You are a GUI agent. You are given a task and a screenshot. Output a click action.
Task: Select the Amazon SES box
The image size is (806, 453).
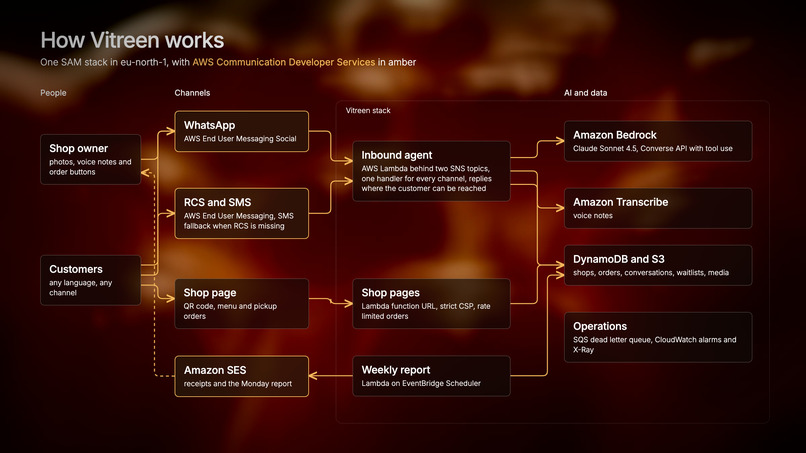click(242, 376)
